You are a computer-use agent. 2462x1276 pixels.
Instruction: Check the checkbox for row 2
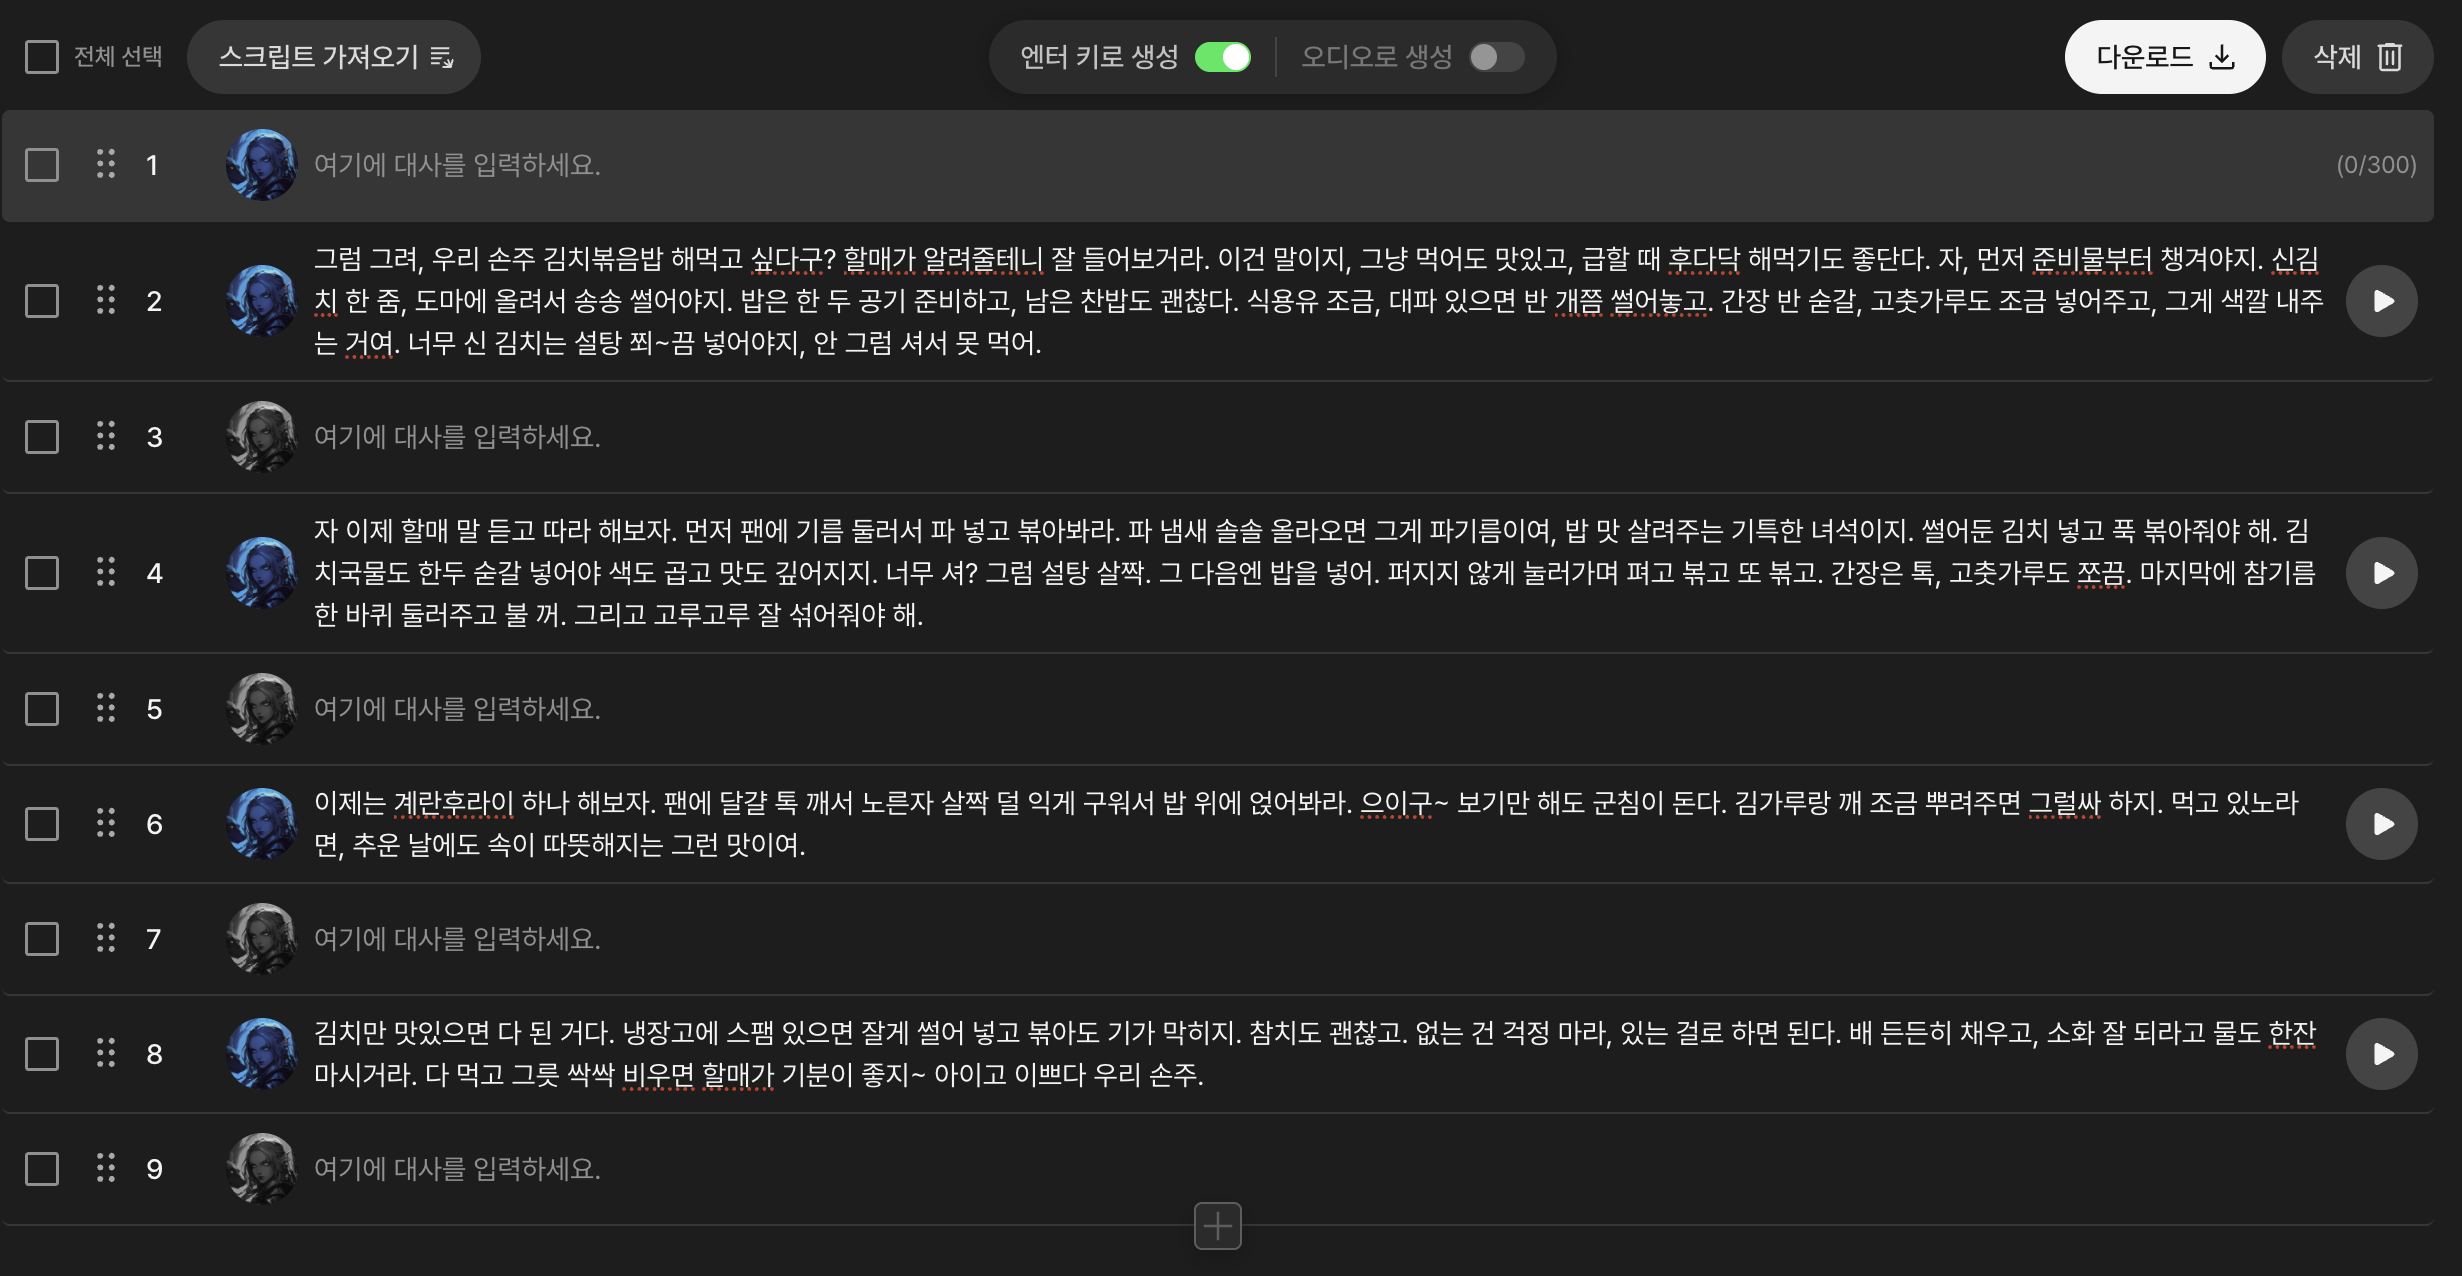[42, 301]
